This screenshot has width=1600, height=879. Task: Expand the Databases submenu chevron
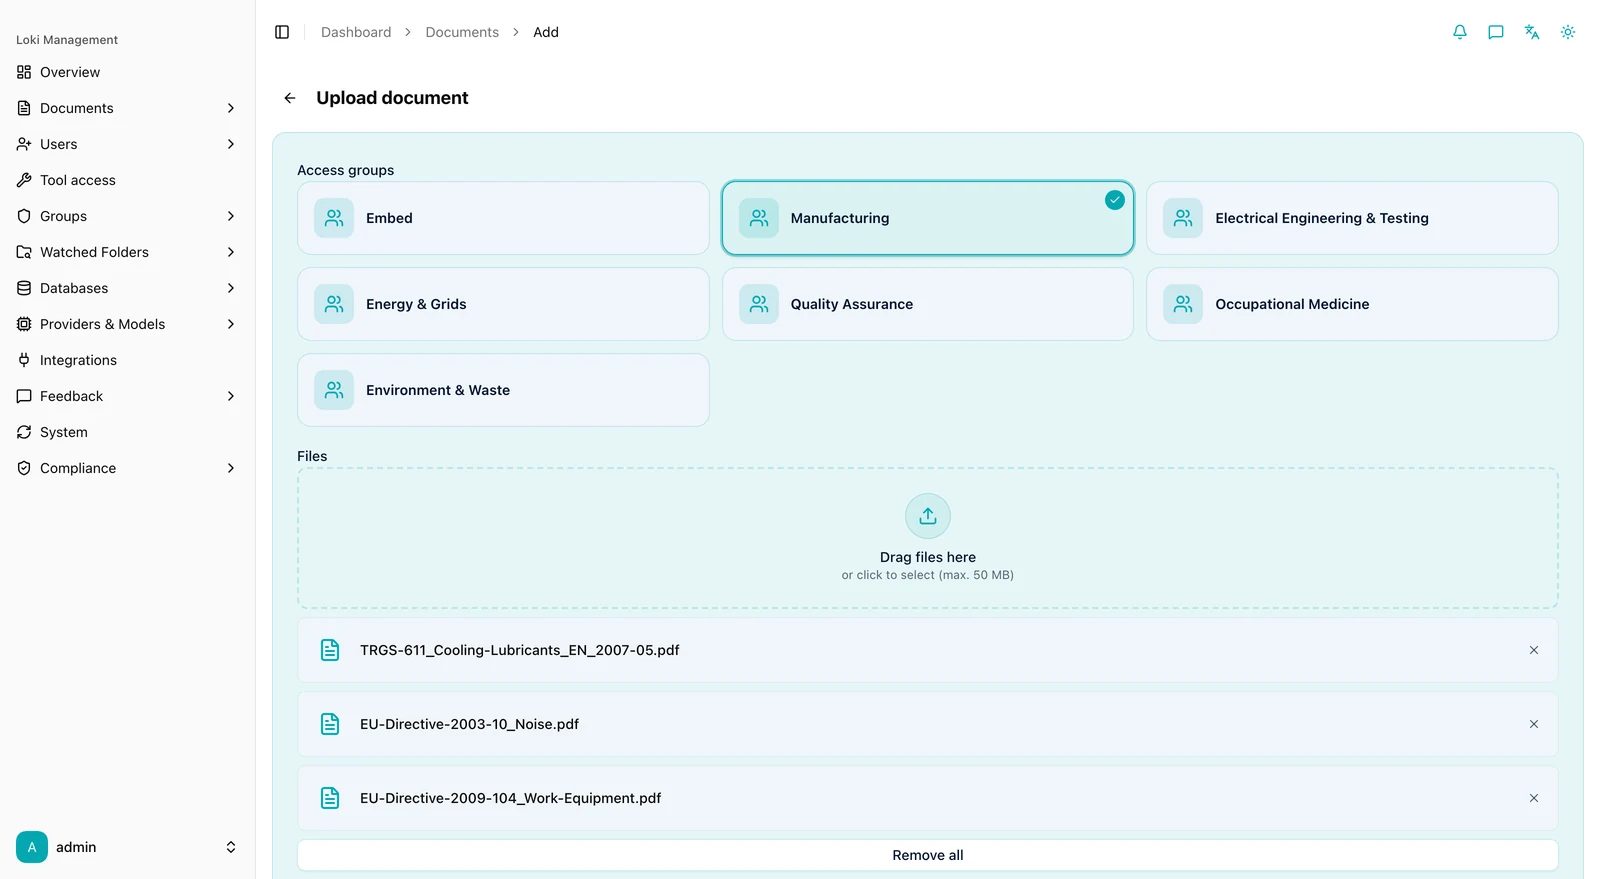click(x=231, y=288)
